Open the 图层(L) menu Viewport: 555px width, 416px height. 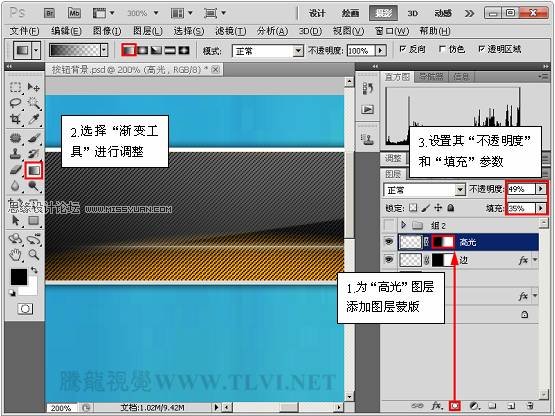point(148,31)
